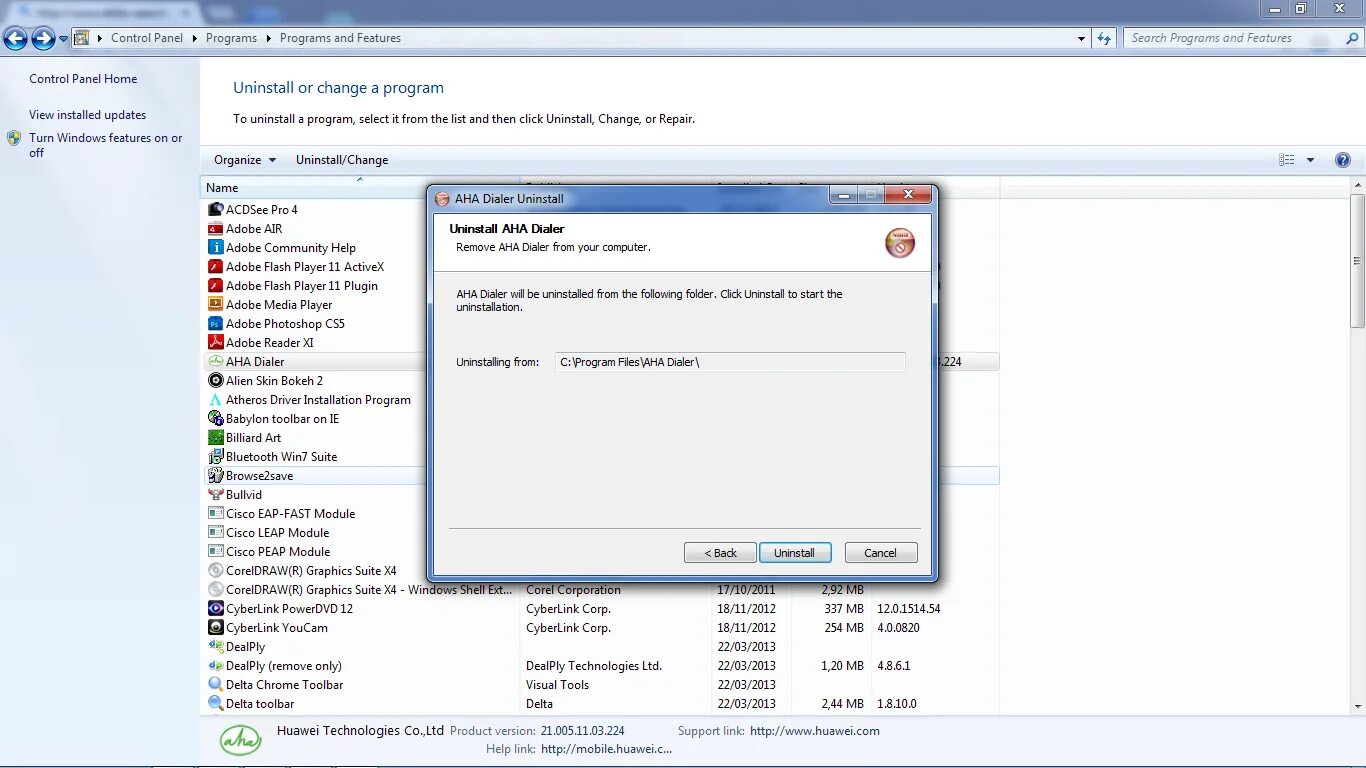Cancel the AHA Dialer uninstall
The height and width of the screenshot is (768, 1366).
880,553
